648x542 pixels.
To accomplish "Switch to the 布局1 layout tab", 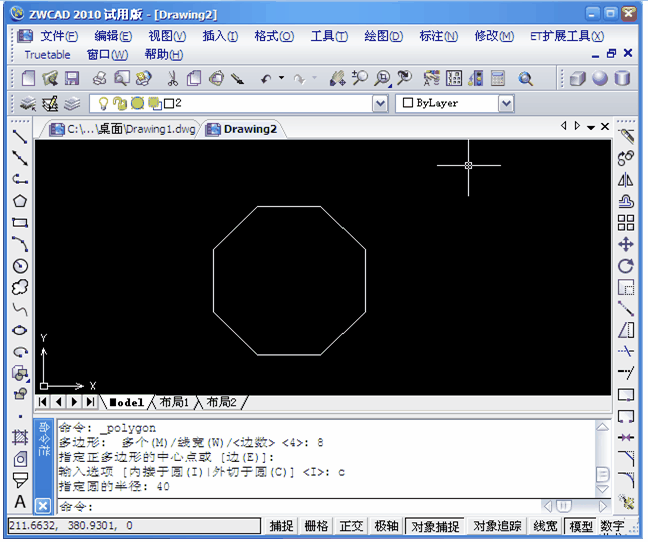I will 174,402.
